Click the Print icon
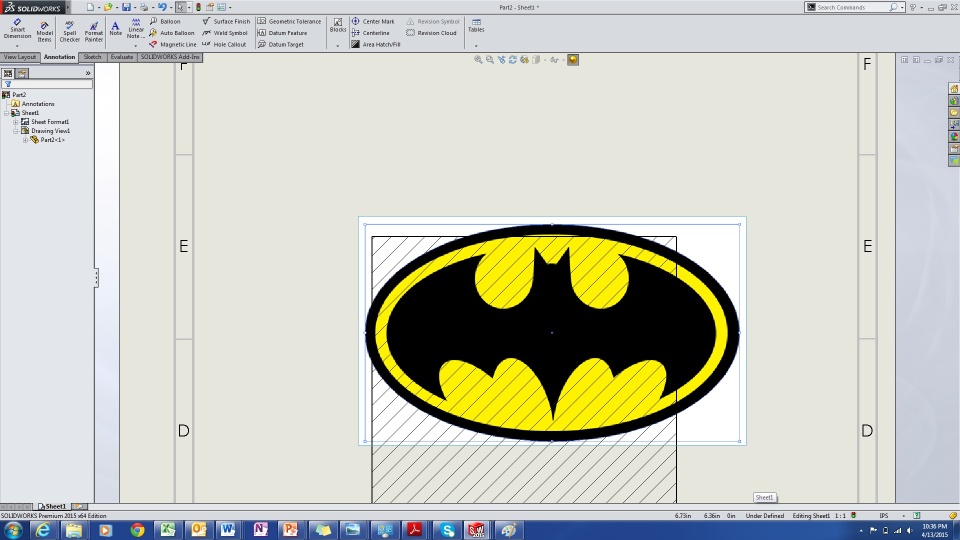This screenshot has height=540, width=960. 144,7
